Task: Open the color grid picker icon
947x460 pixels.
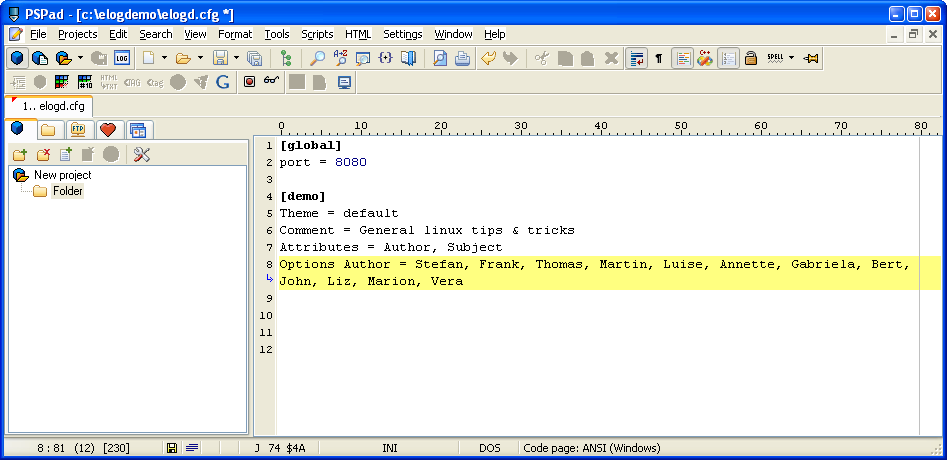Action: (62, 81)
